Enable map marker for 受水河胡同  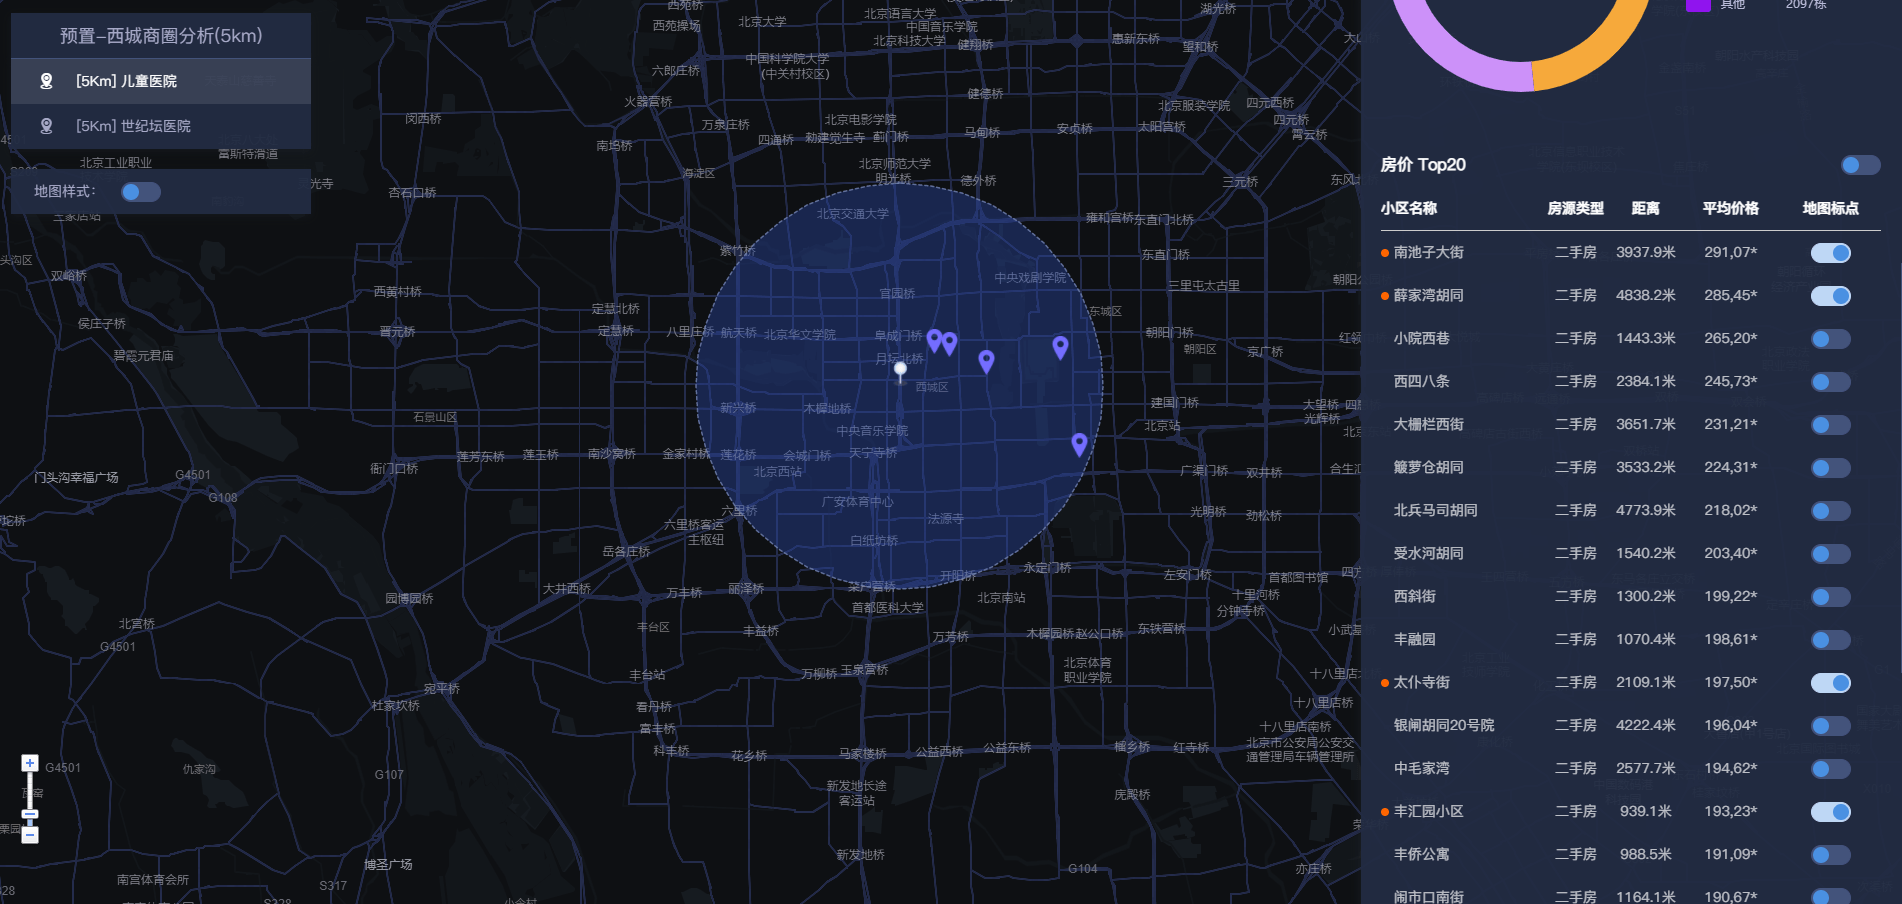[x=1830, y=554]
